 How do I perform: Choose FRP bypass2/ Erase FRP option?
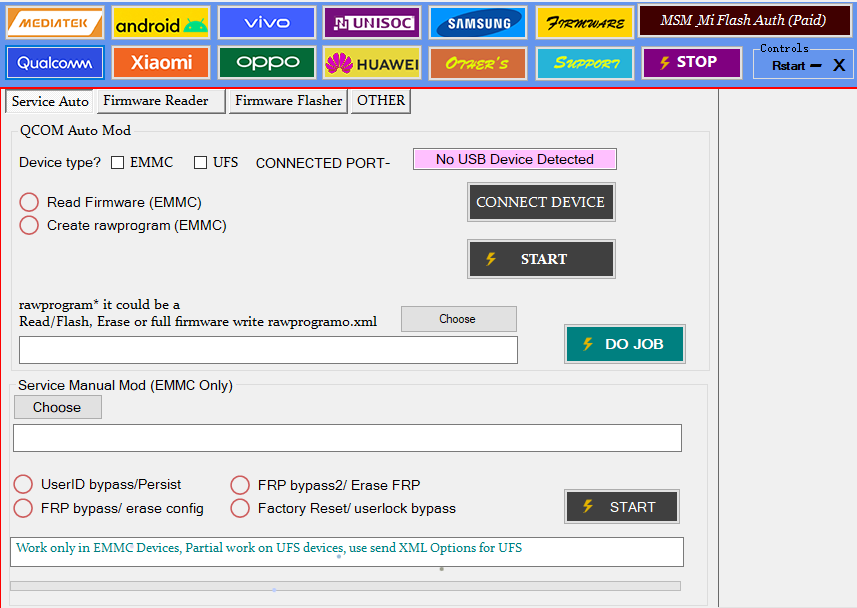240,485
